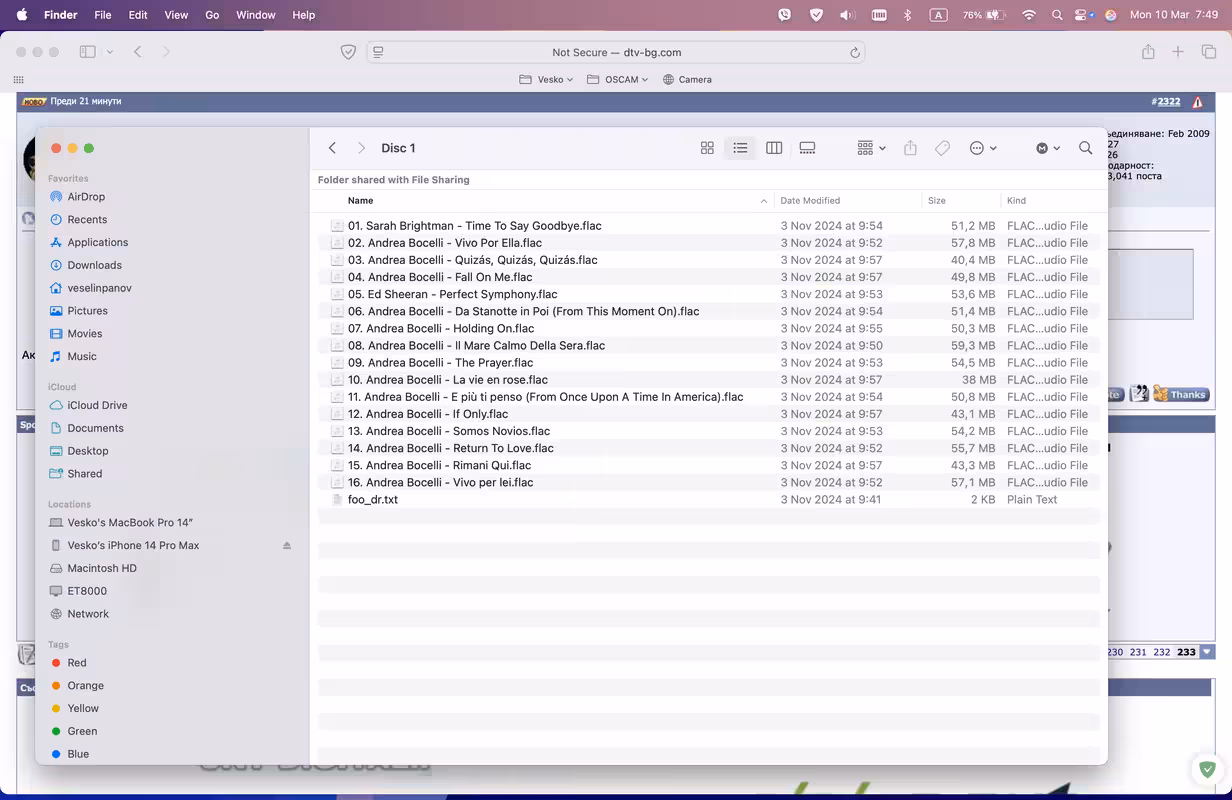Screen dimensions: 1232x800
Task: Click the Thanks button on forum post
Action: 1181,394
